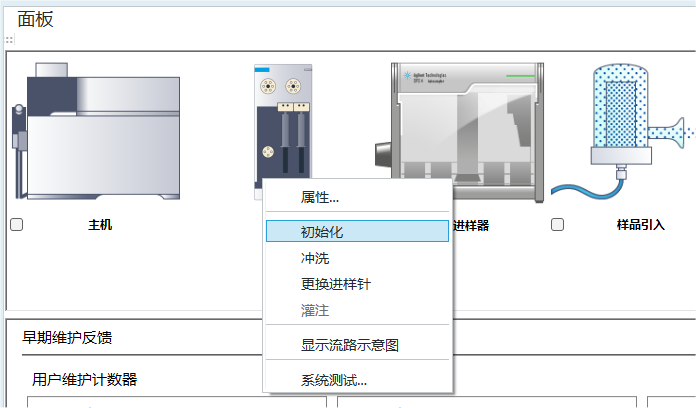Click the 早期维护反馈 section heading
The height and width of the screenshot is (408, 696).
[x=67, y=338]
